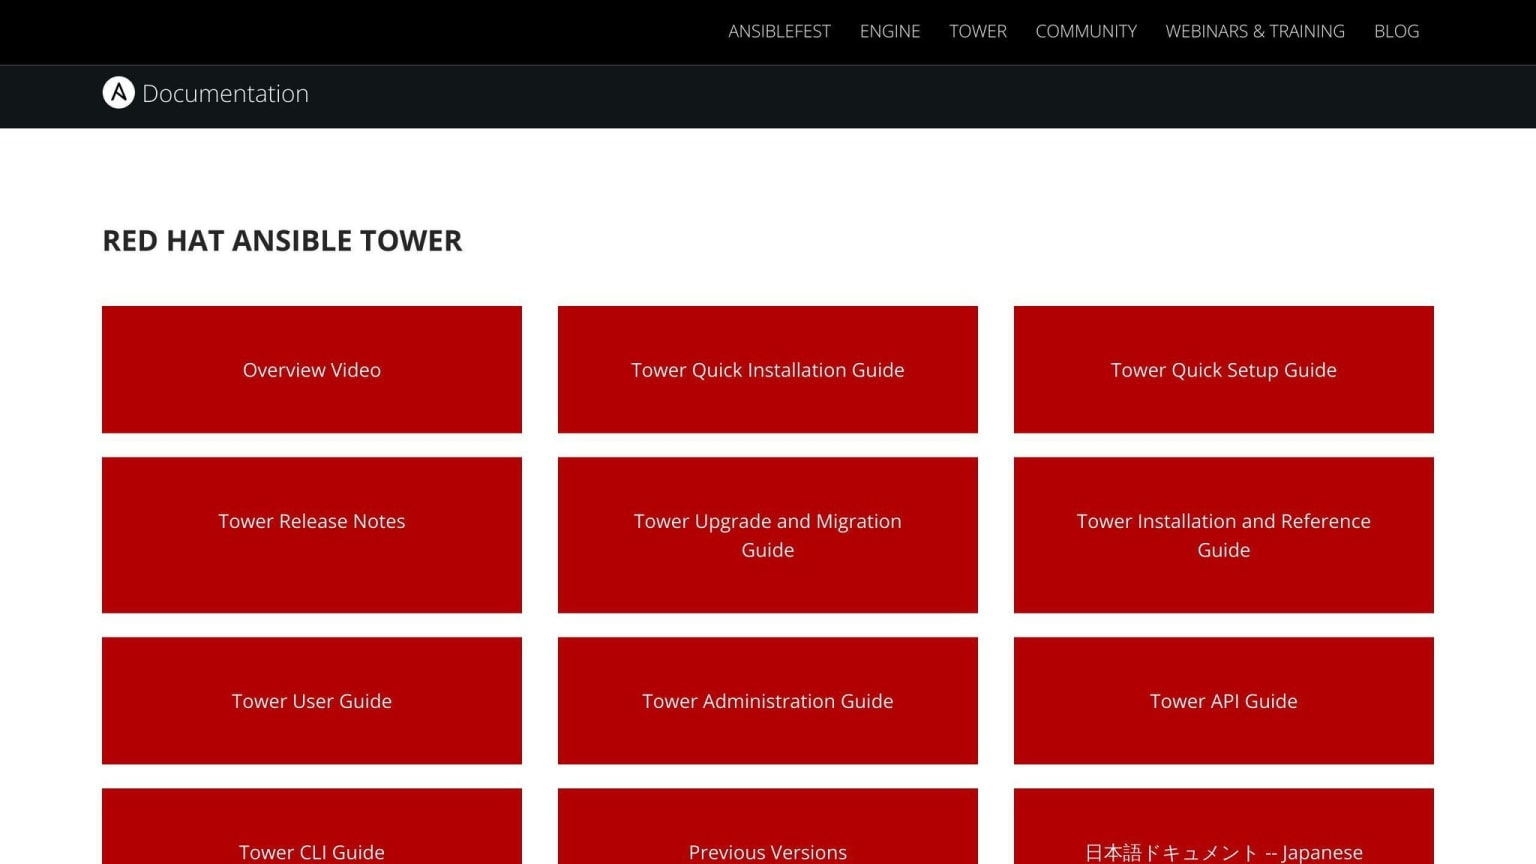This screenshot has width=1536, height=864.
Task: Open the Overview Video tile
Action: click(312, 370)
